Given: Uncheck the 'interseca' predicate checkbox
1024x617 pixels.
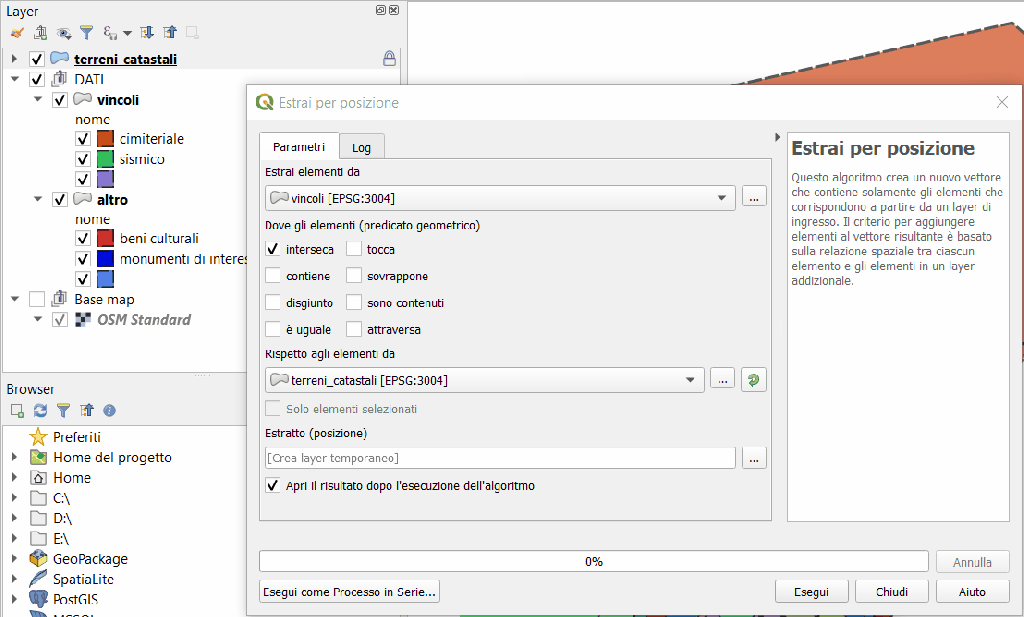Looking at the screenshot, I should [x=273, y=249].
